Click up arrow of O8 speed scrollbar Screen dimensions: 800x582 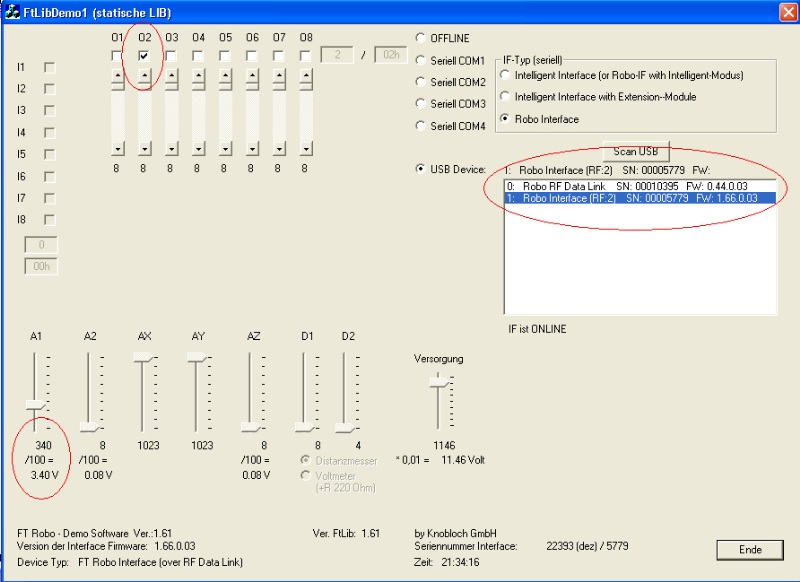(x=306, y=76)
